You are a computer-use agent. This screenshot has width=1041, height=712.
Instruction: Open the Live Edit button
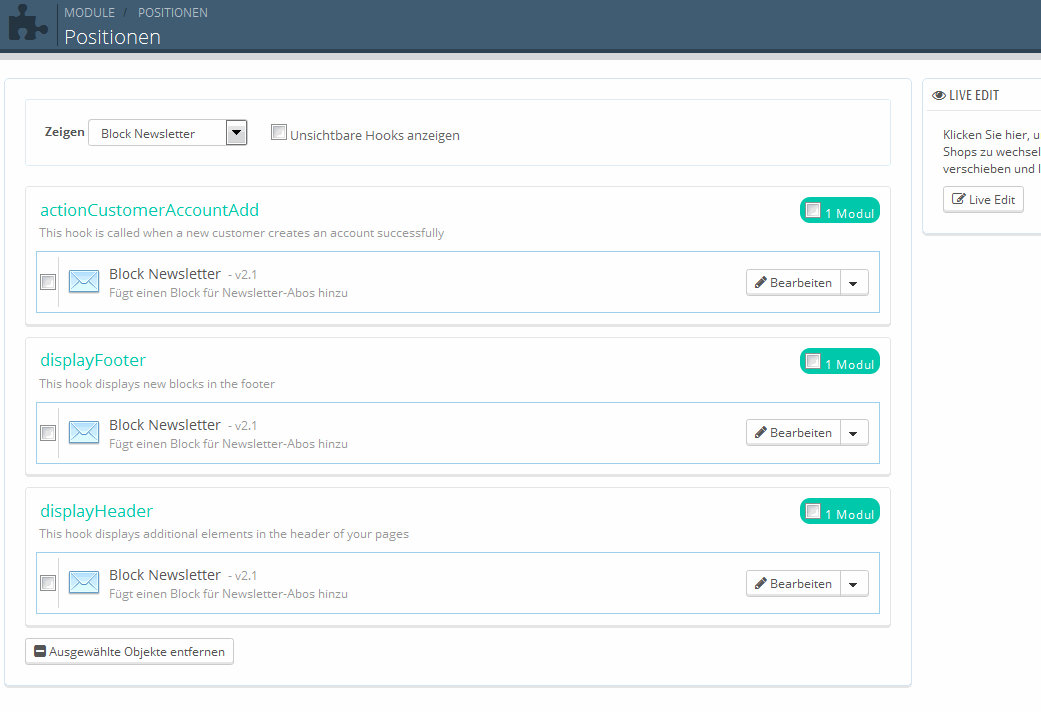click(983, 199)
